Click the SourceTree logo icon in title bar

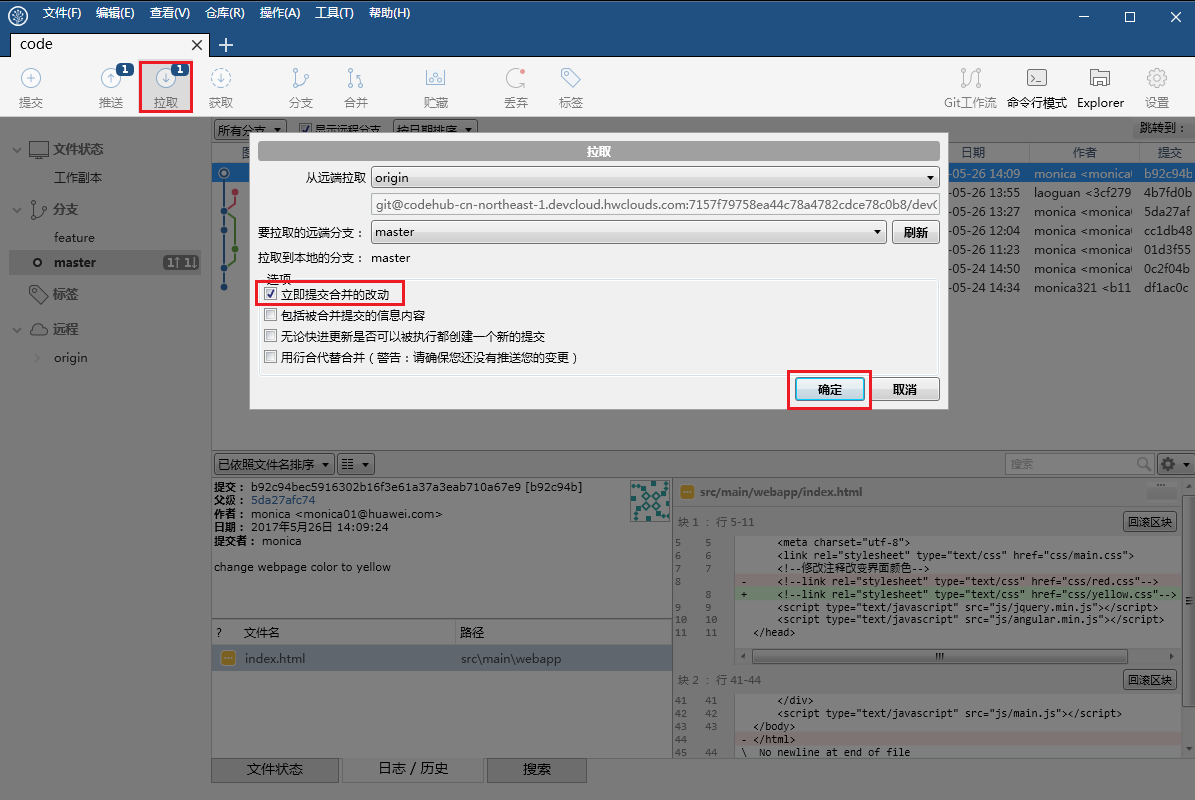point(18,14)
